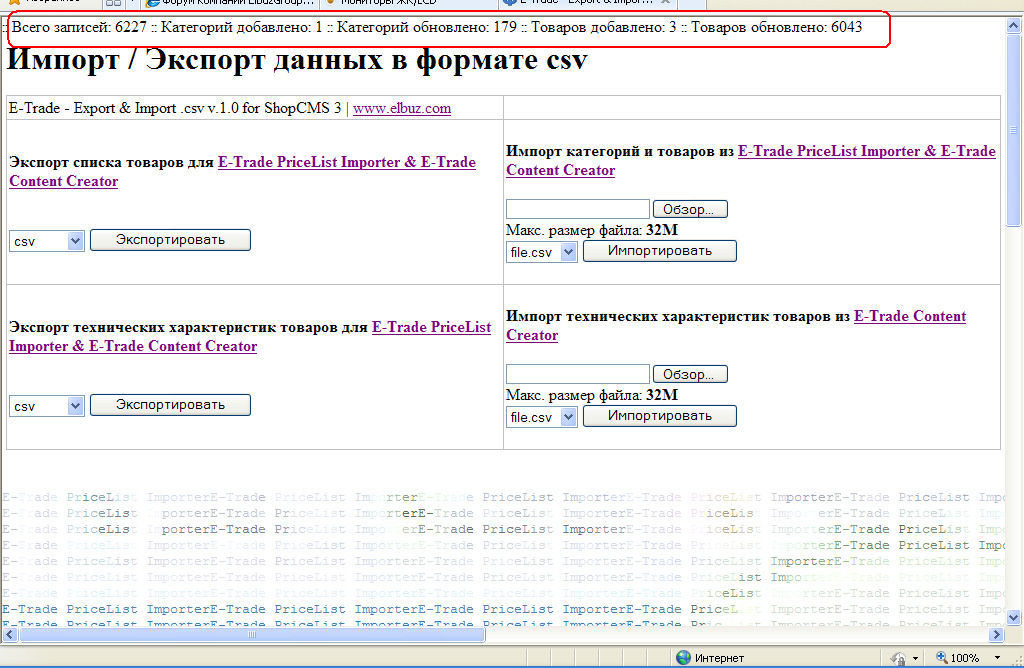Click the 'Товаров обновлено: 6043' text
Image resolution: width=1024 pixels, height=668 pixels.
point(776,27)
